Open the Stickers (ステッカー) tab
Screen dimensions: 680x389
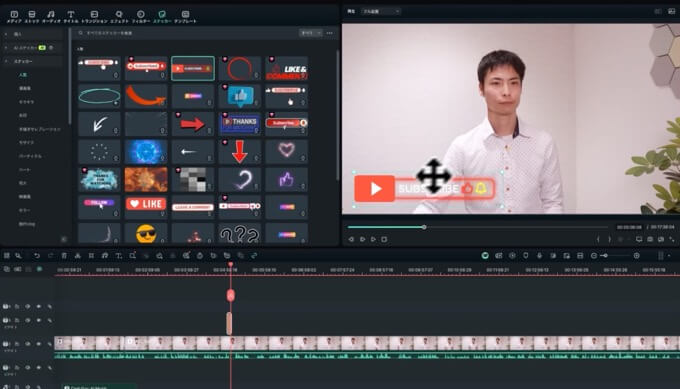coord(162,17)
